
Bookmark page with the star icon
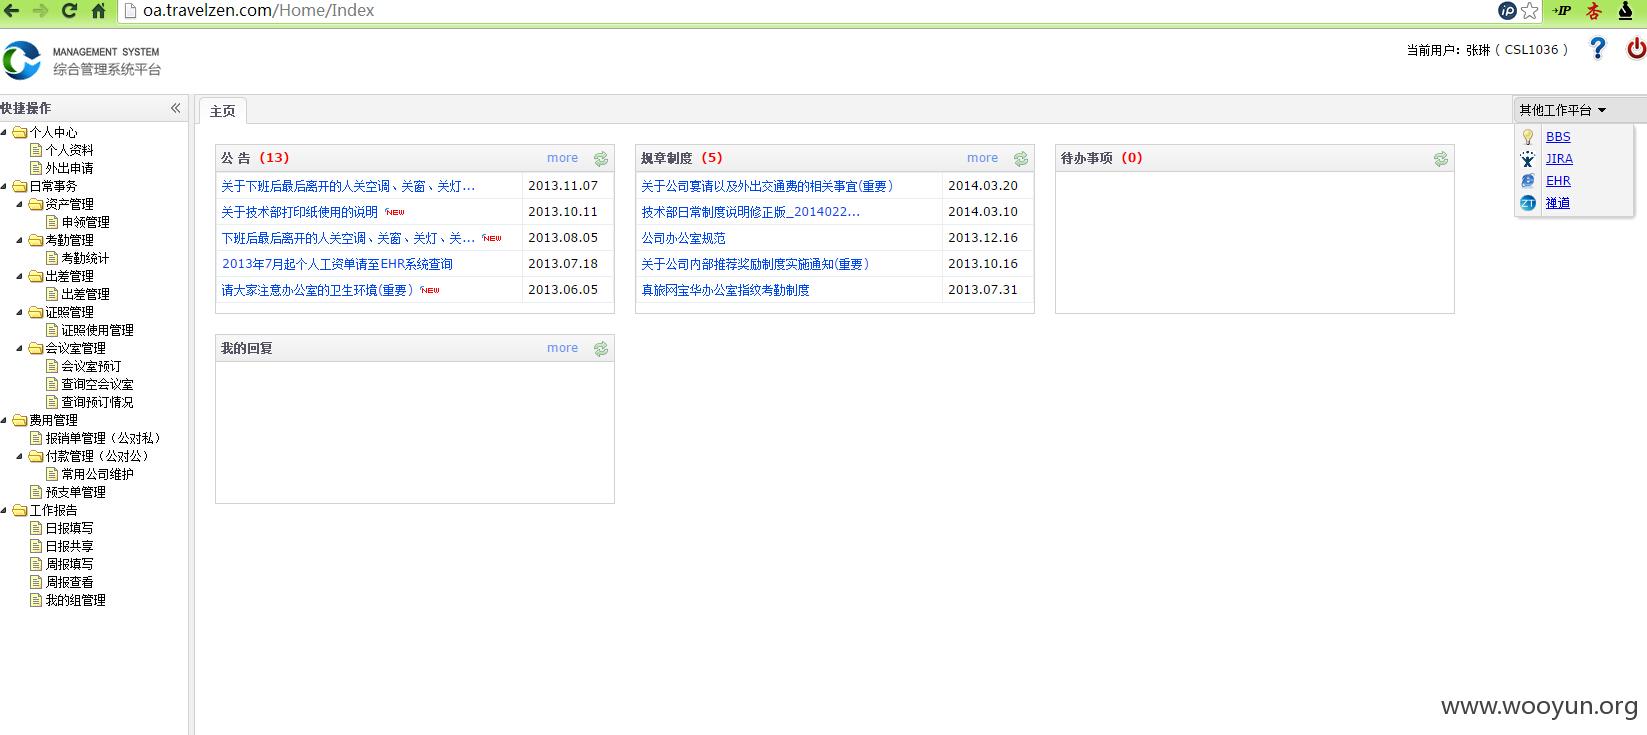pyautogui.click(x=1530, y=11)
